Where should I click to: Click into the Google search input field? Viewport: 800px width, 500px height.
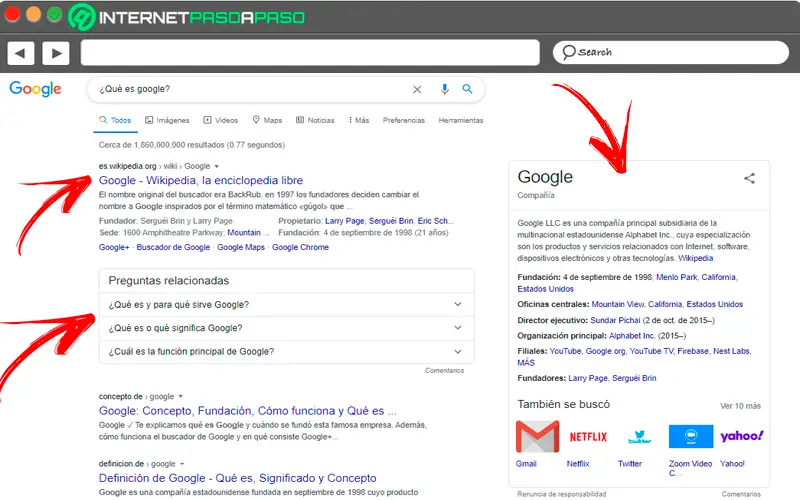pos(253,89)
